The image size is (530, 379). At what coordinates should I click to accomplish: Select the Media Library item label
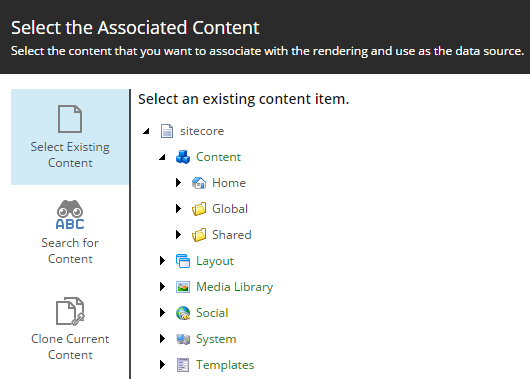click(x=235, y=287)
